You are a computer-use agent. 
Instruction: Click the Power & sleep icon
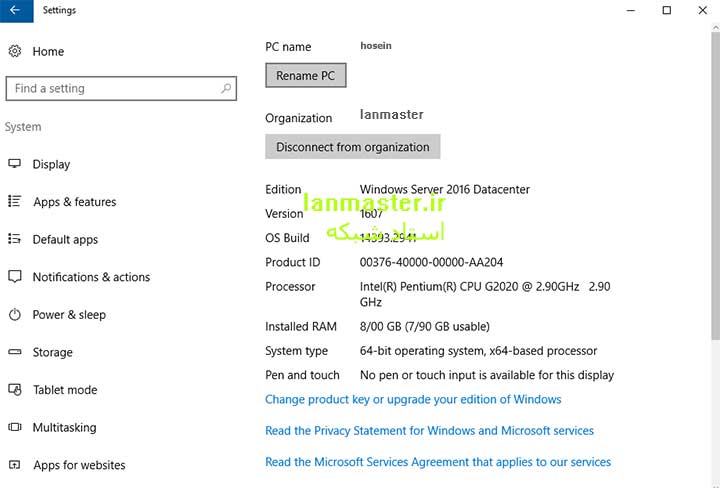[x=15, y=314]
